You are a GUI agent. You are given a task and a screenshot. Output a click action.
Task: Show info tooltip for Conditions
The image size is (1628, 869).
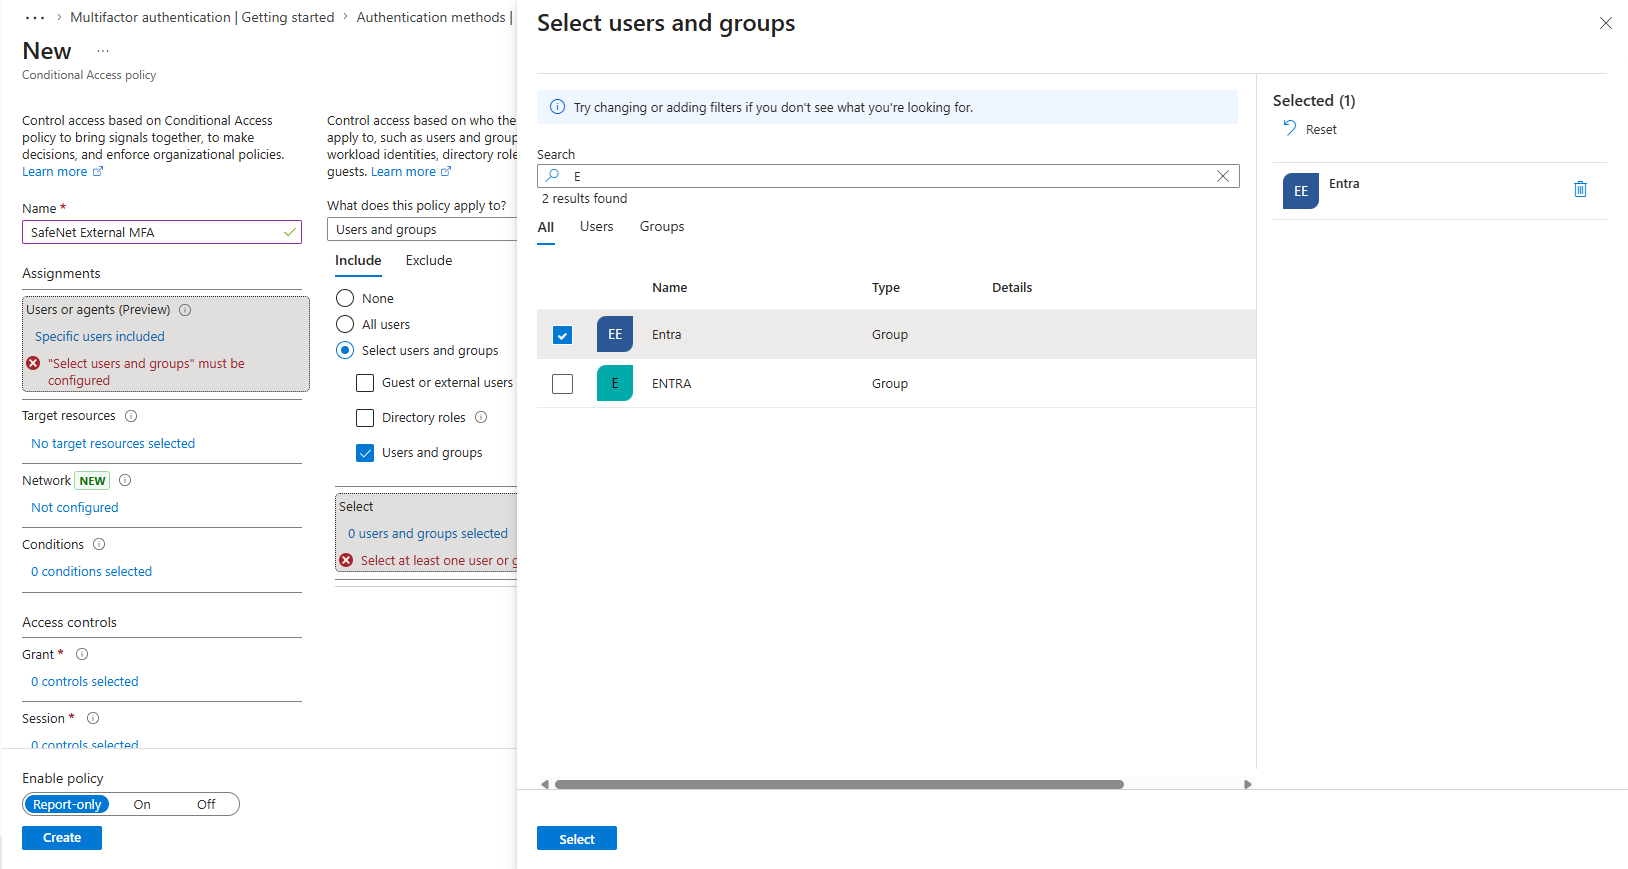99,544
